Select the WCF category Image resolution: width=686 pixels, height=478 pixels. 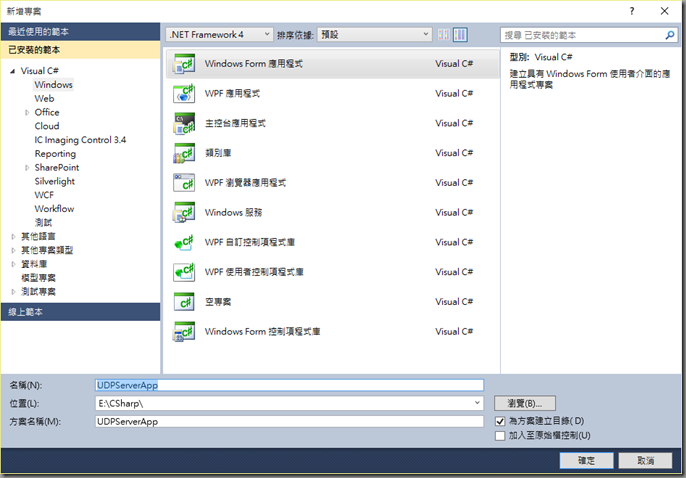click(x=44, y=195)
